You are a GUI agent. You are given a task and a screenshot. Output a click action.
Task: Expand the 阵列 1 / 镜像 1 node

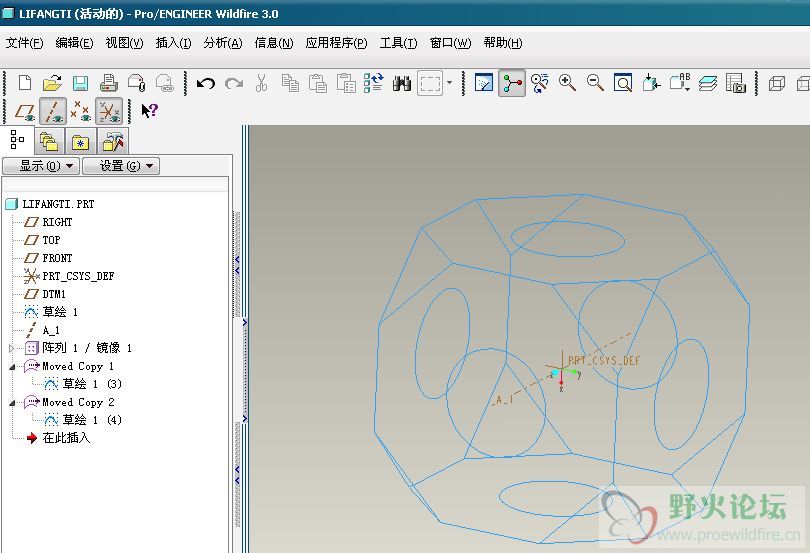[x=11, y=348]
